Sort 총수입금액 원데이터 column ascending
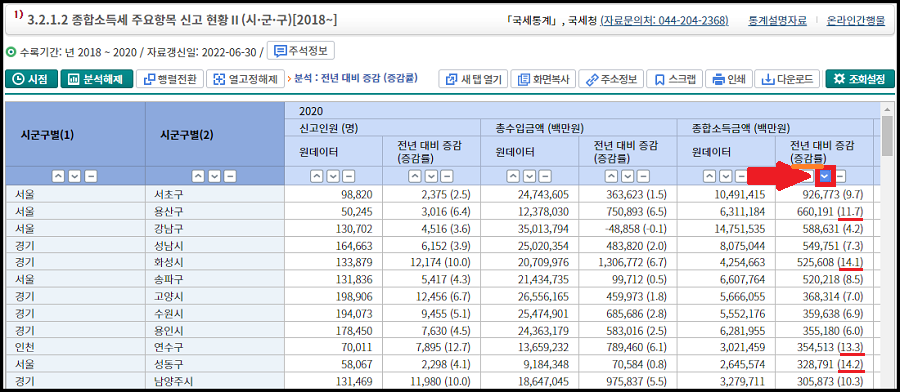 point(513,176)
